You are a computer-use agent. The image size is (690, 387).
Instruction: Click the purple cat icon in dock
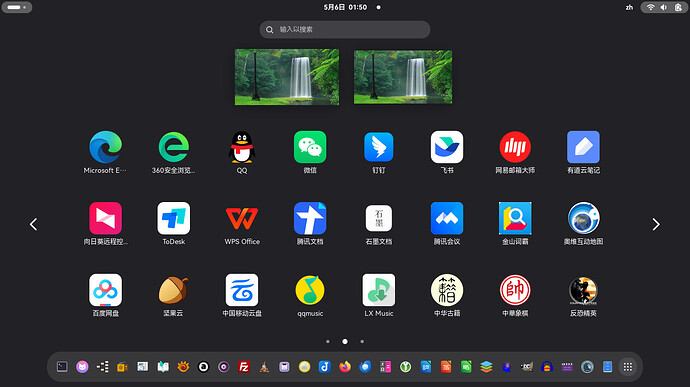82,367
